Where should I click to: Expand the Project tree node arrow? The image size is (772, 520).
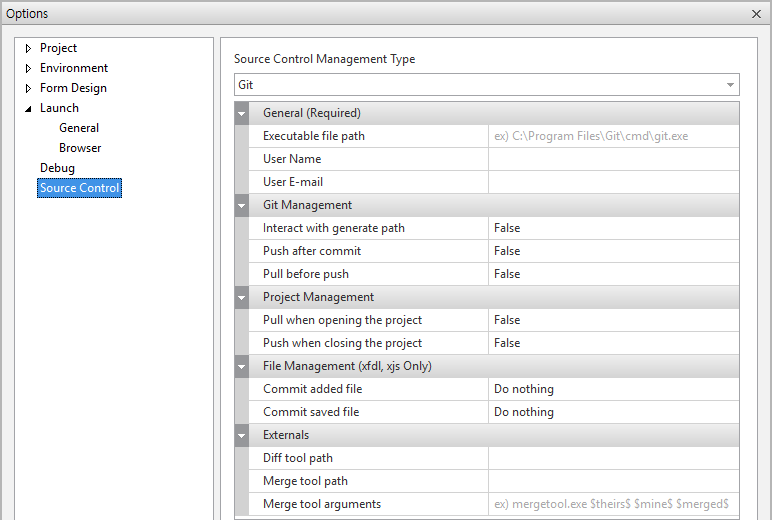[x=28, y=48]
